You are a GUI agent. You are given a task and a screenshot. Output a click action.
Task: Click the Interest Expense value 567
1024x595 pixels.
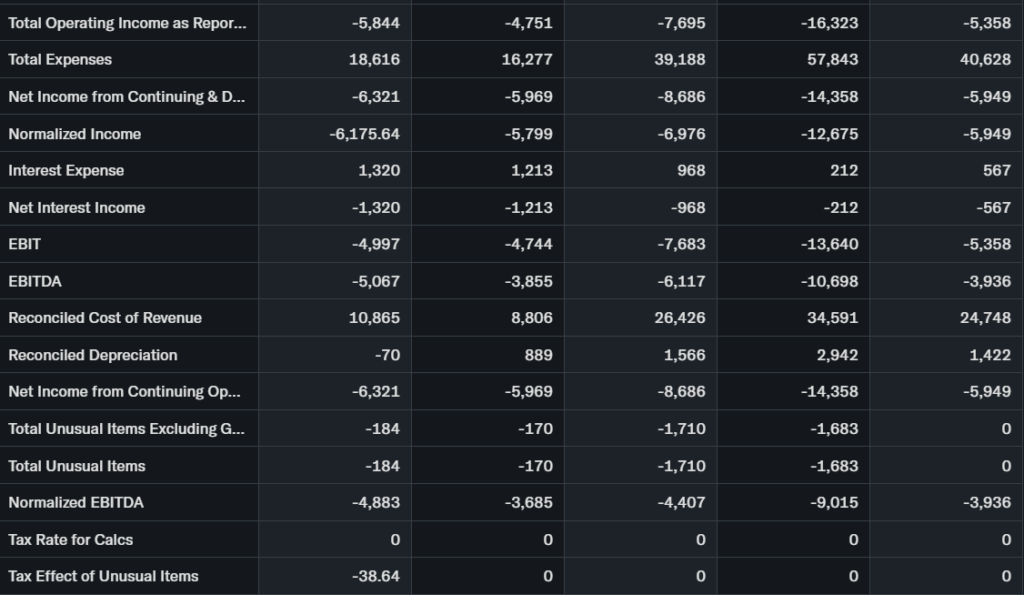point(996,171)
